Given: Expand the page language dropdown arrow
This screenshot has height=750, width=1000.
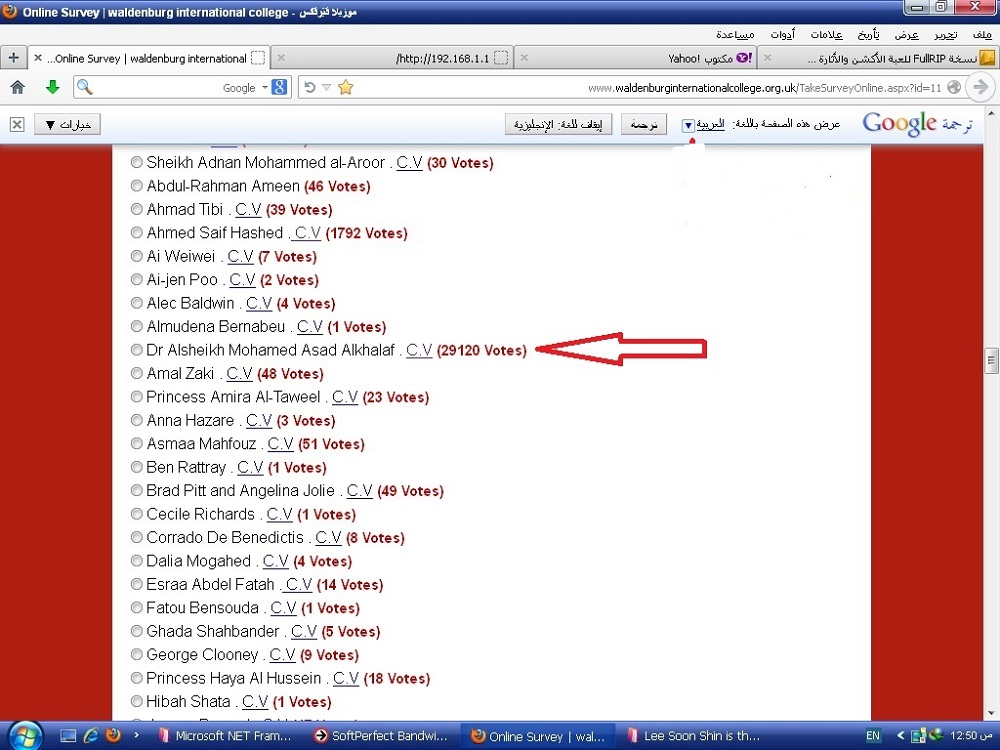Looking at the screenshot, I should point(688,126).
